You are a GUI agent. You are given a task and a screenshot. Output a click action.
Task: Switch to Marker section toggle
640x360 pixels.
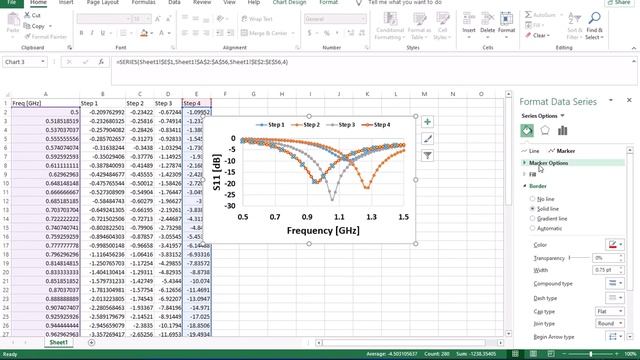pos(562,151)
